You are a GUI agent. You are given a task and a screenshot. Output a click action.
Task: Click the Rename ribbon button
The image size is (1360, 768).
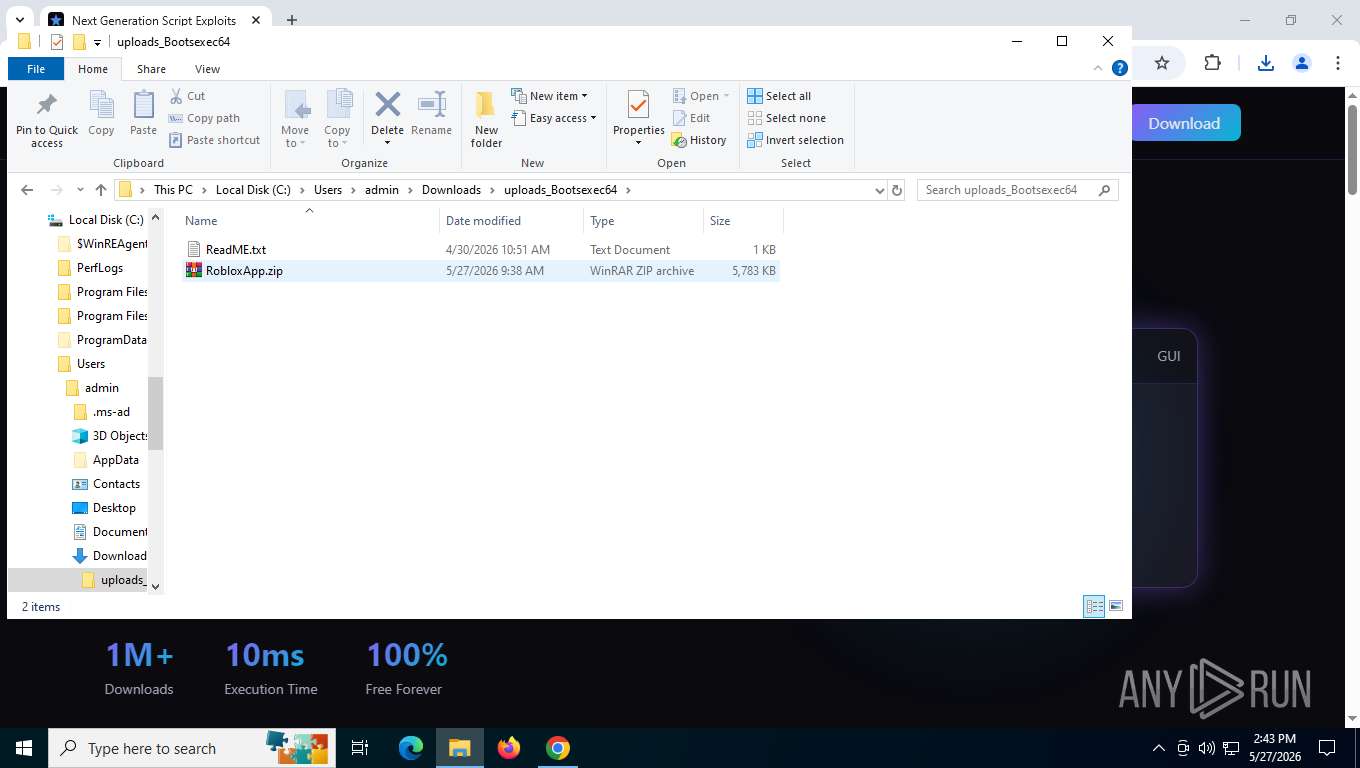[431, 114]
